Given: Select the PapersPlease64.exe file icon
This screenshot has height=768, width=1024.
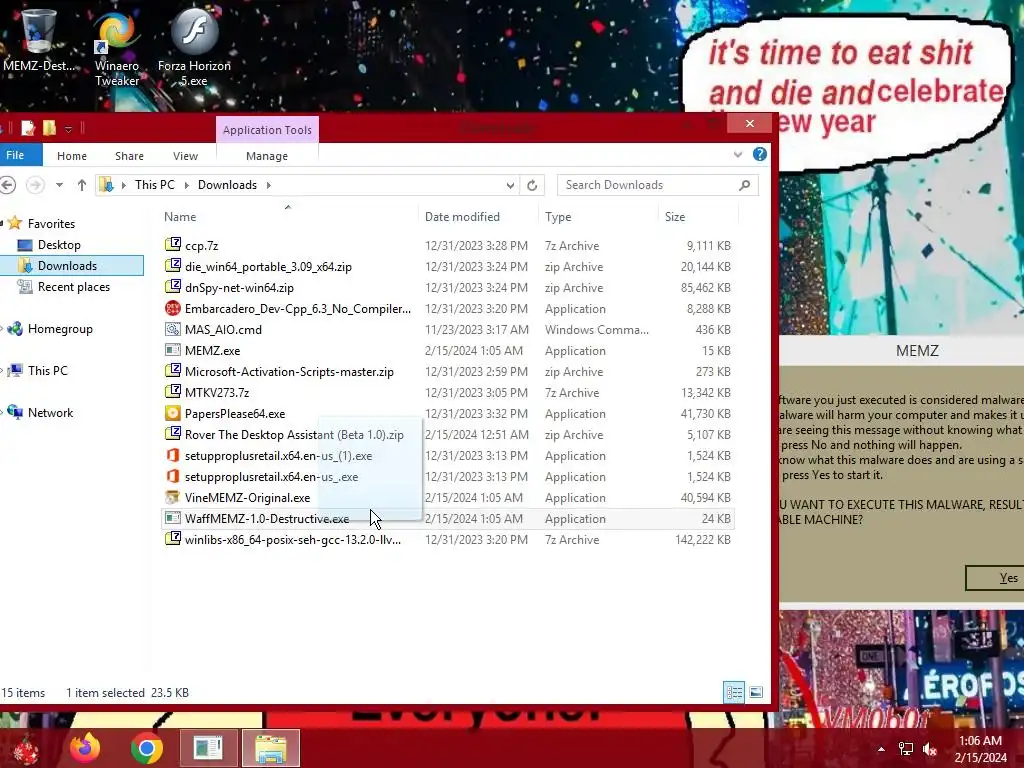Looking at the screenshot, I should (172, 413).
